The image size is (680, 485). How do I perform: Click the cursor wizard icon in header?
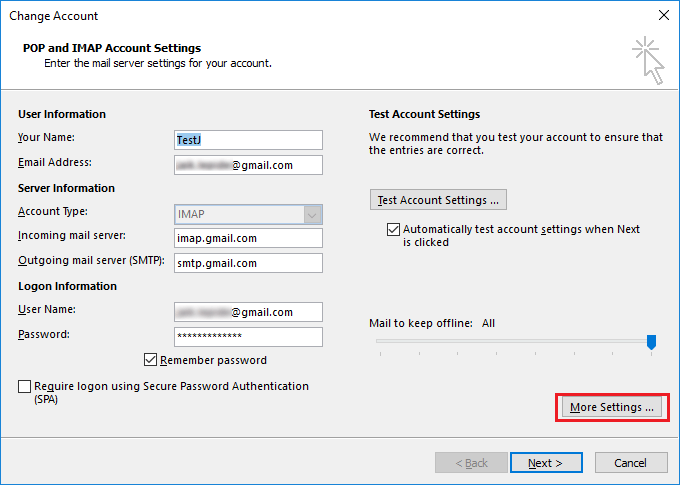647,61
